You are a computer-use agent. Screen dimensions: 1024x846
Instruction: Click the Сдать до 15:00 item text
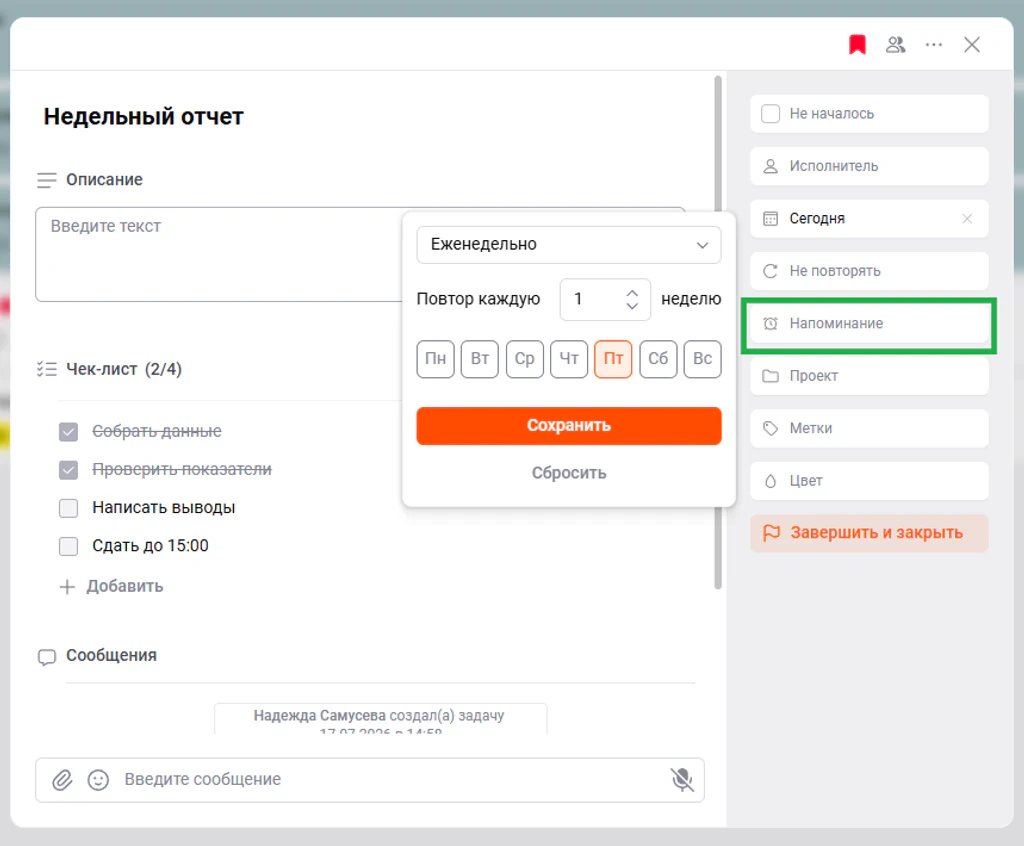[x=150, y=546]
